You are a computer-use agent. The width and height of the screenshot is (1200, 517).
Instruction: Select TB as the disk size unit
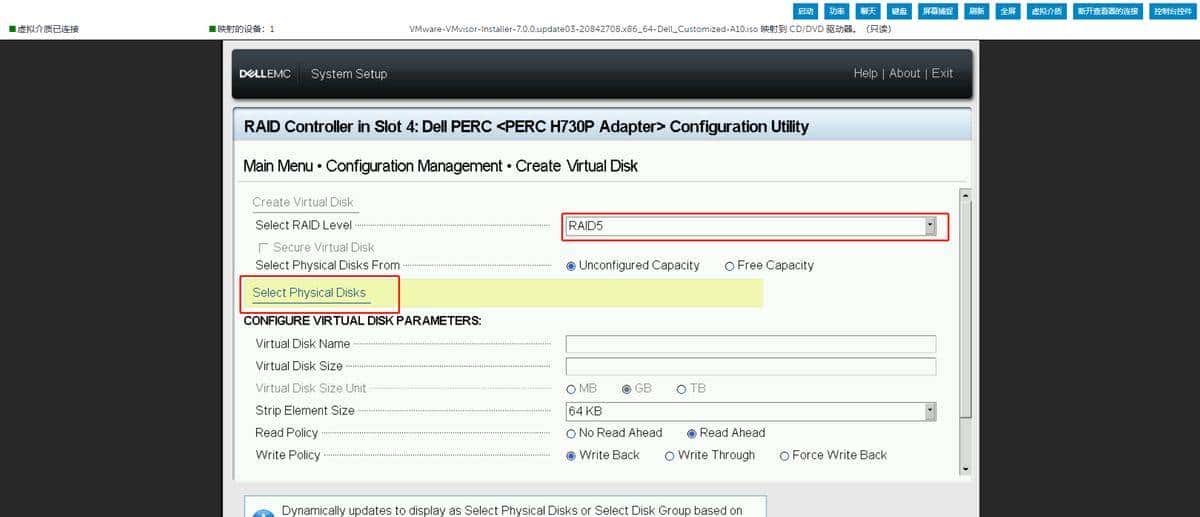pyautogui.click(x=682, y=389)
